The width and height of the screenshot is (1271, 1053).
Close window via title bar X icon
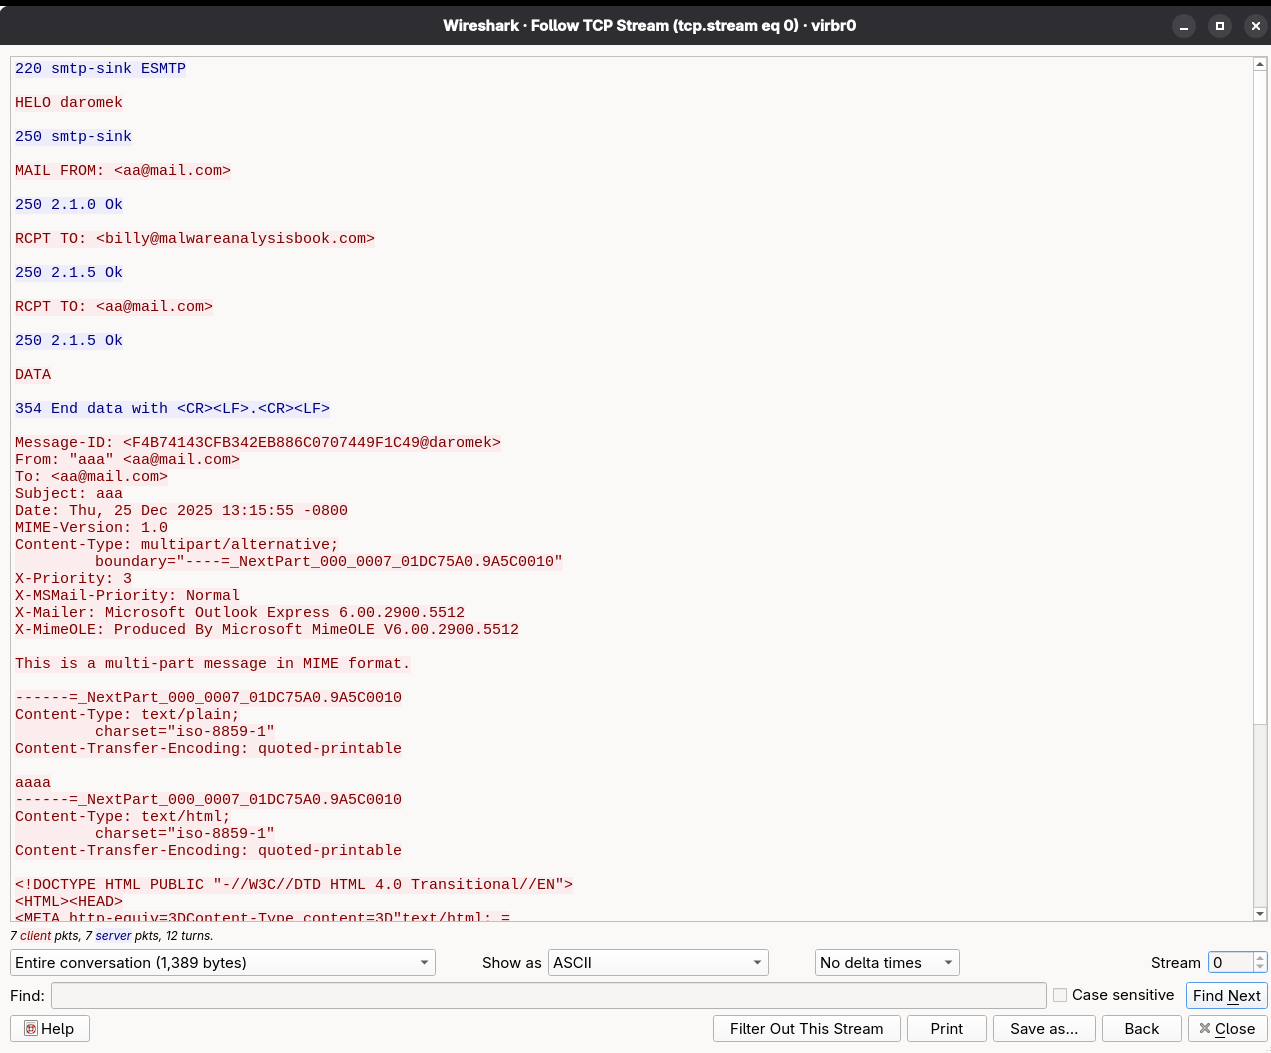(1256, 26)
